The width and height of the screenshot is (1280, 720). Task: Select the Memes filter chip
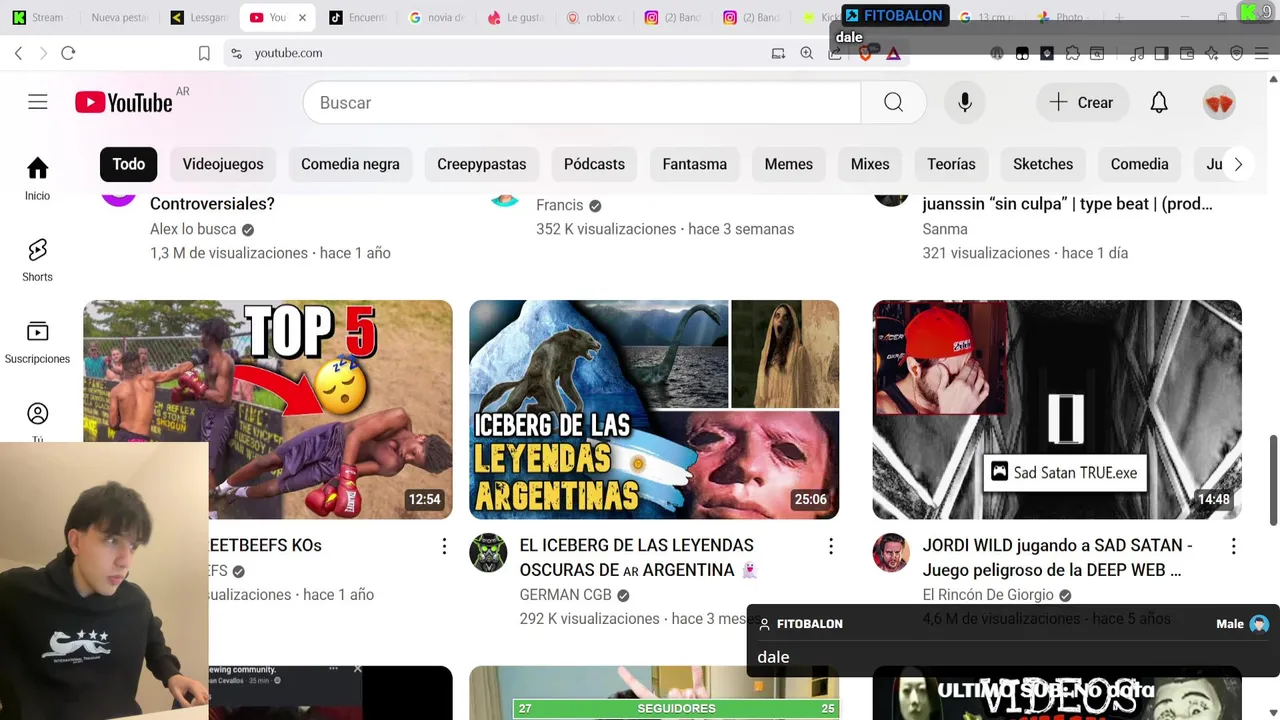click(789, 164)
